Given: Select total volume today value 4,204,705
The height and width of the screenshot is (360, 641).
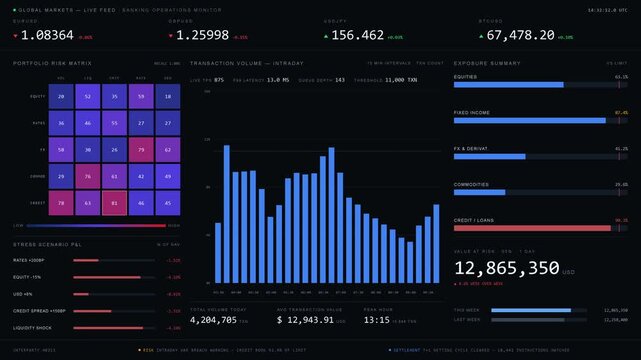Looking at the screenshot, I should tap(213, 320).
